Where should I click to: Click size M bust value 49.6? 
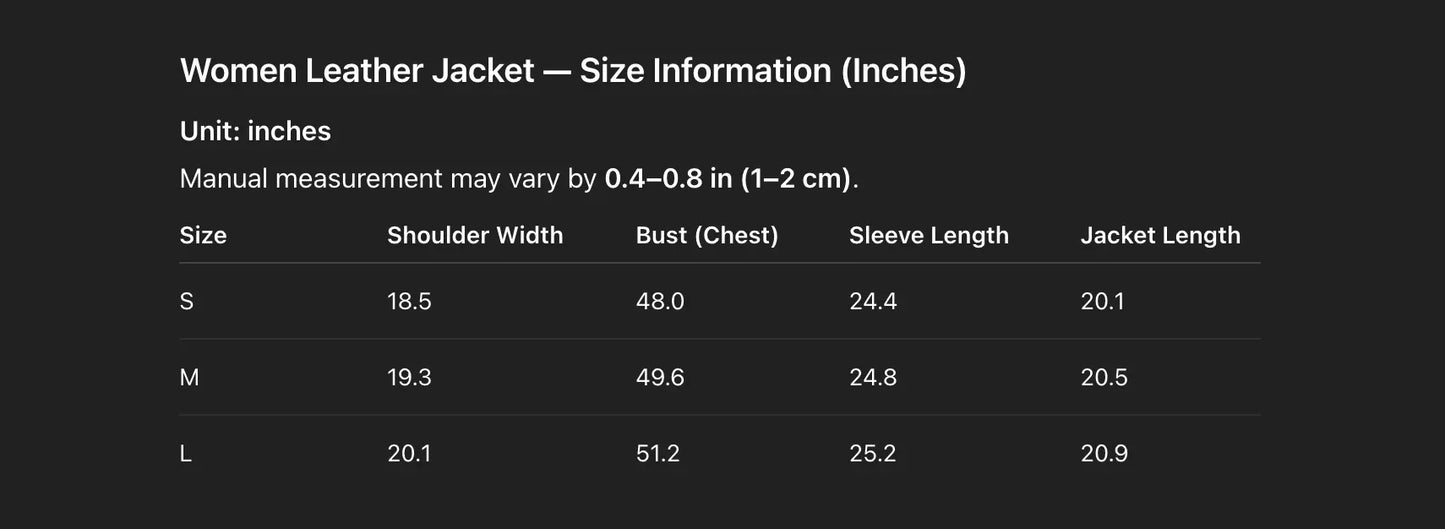[x=660, y=377]
